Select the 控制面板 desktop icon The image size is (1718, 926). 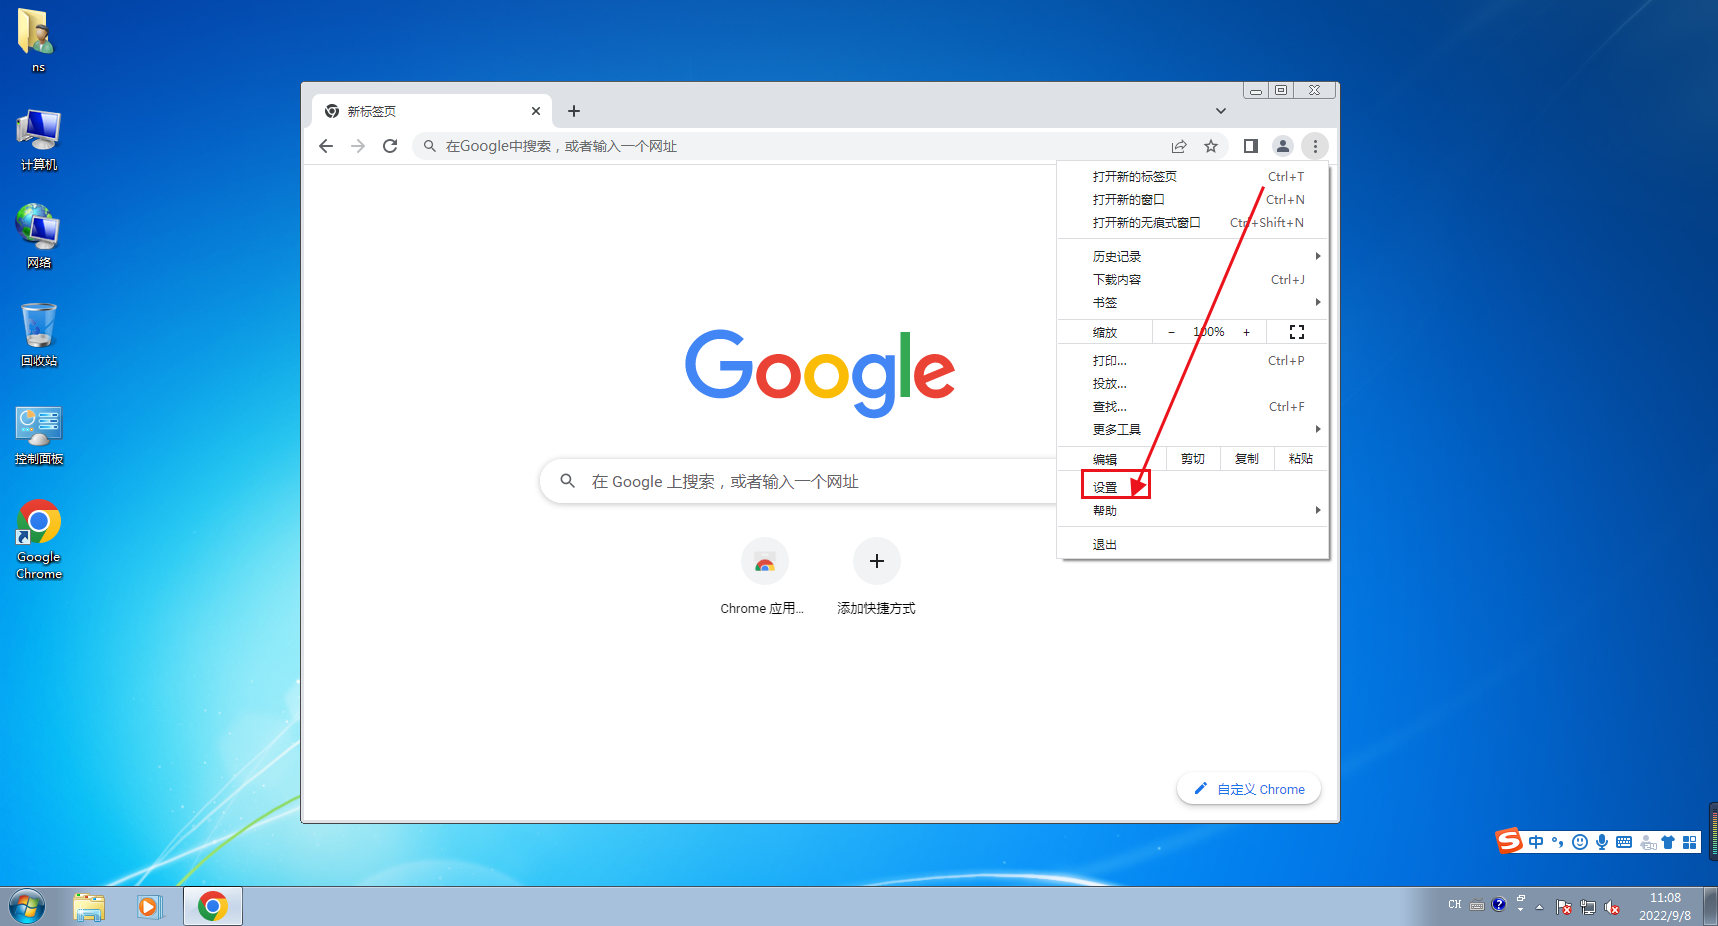39,435
